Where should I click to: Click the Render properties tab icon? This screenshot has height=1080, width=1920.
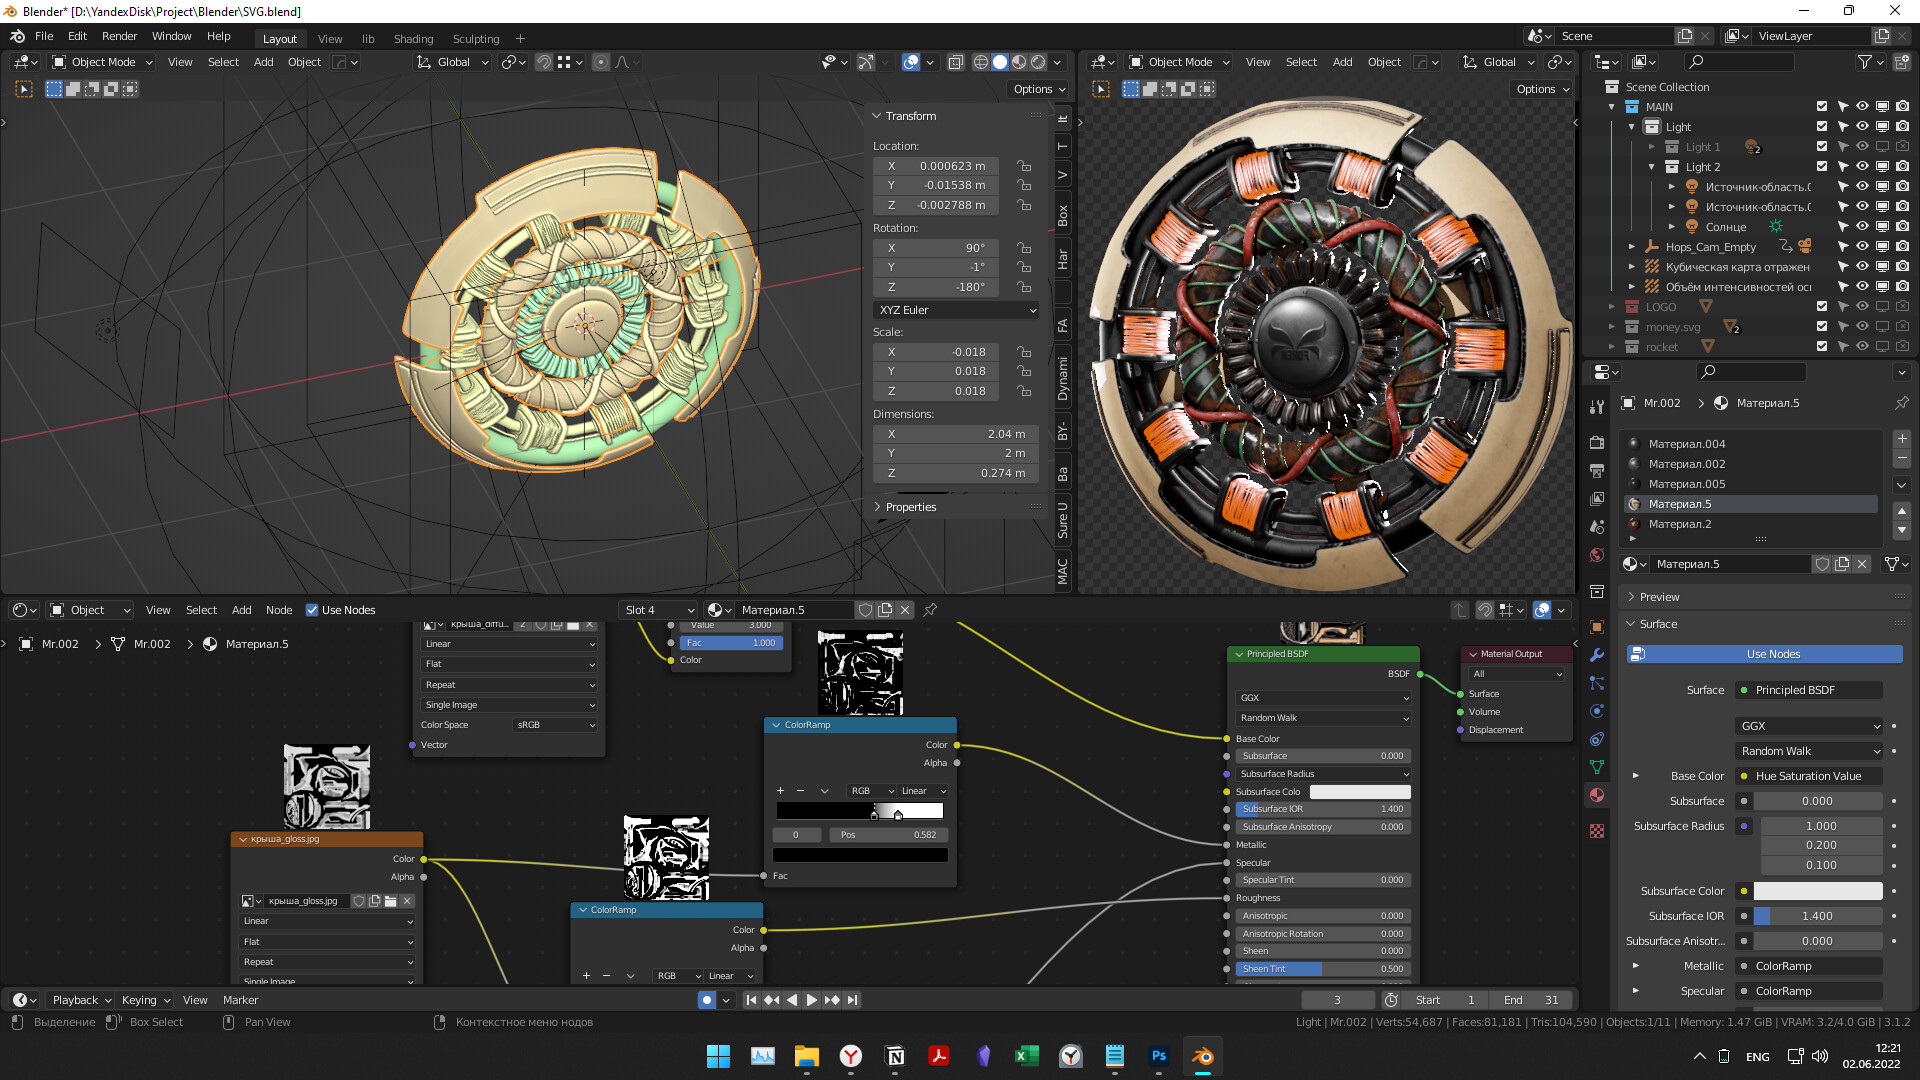[1597, 443]
